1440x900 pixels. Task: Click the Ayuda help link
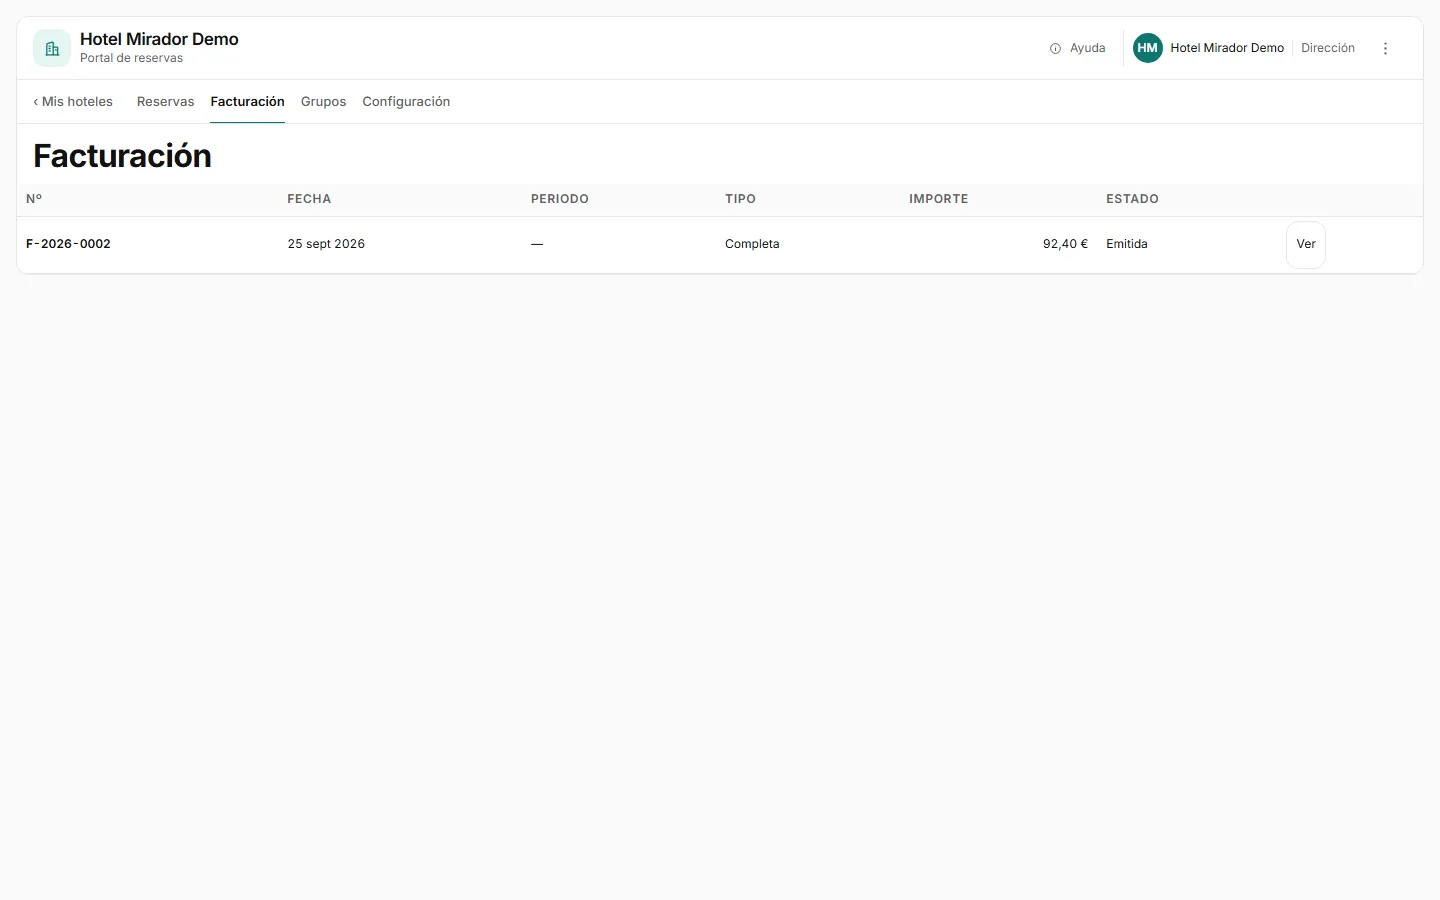(x=1077, y=48)
